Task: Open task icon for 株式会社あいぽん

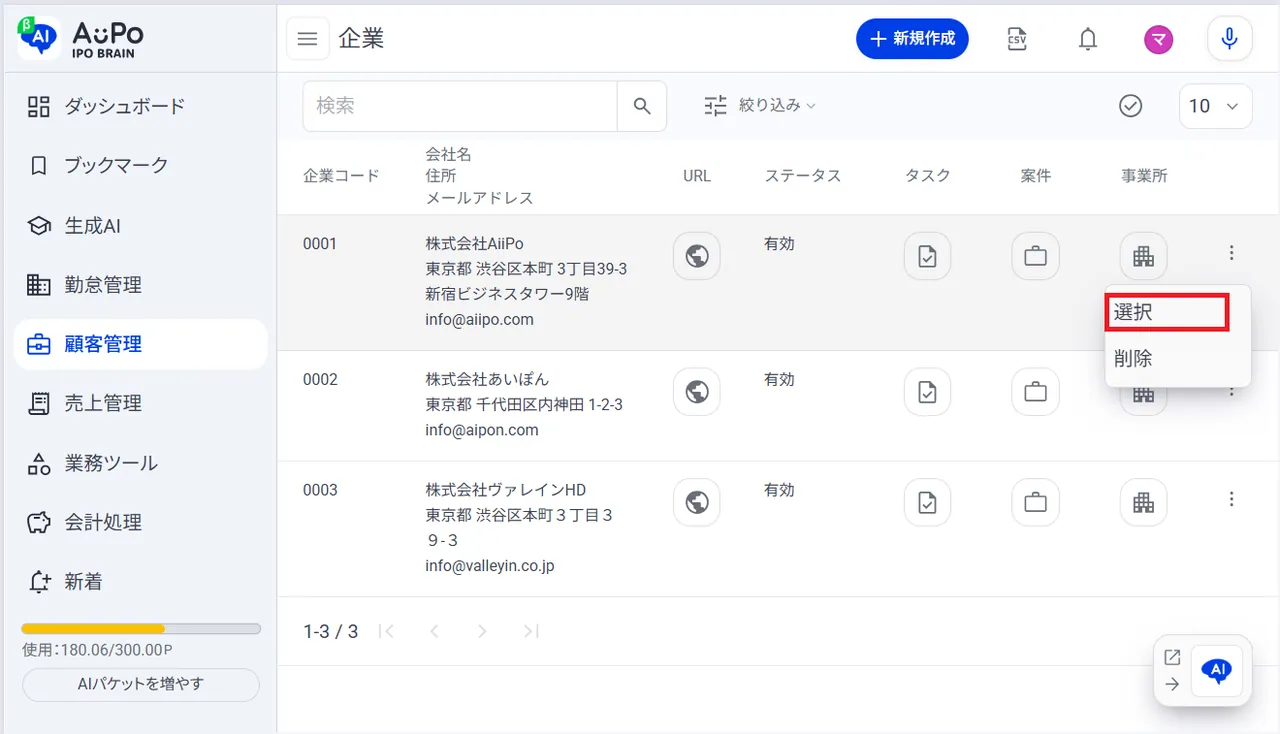Action: pyautogui.click(x=928, y=392)
